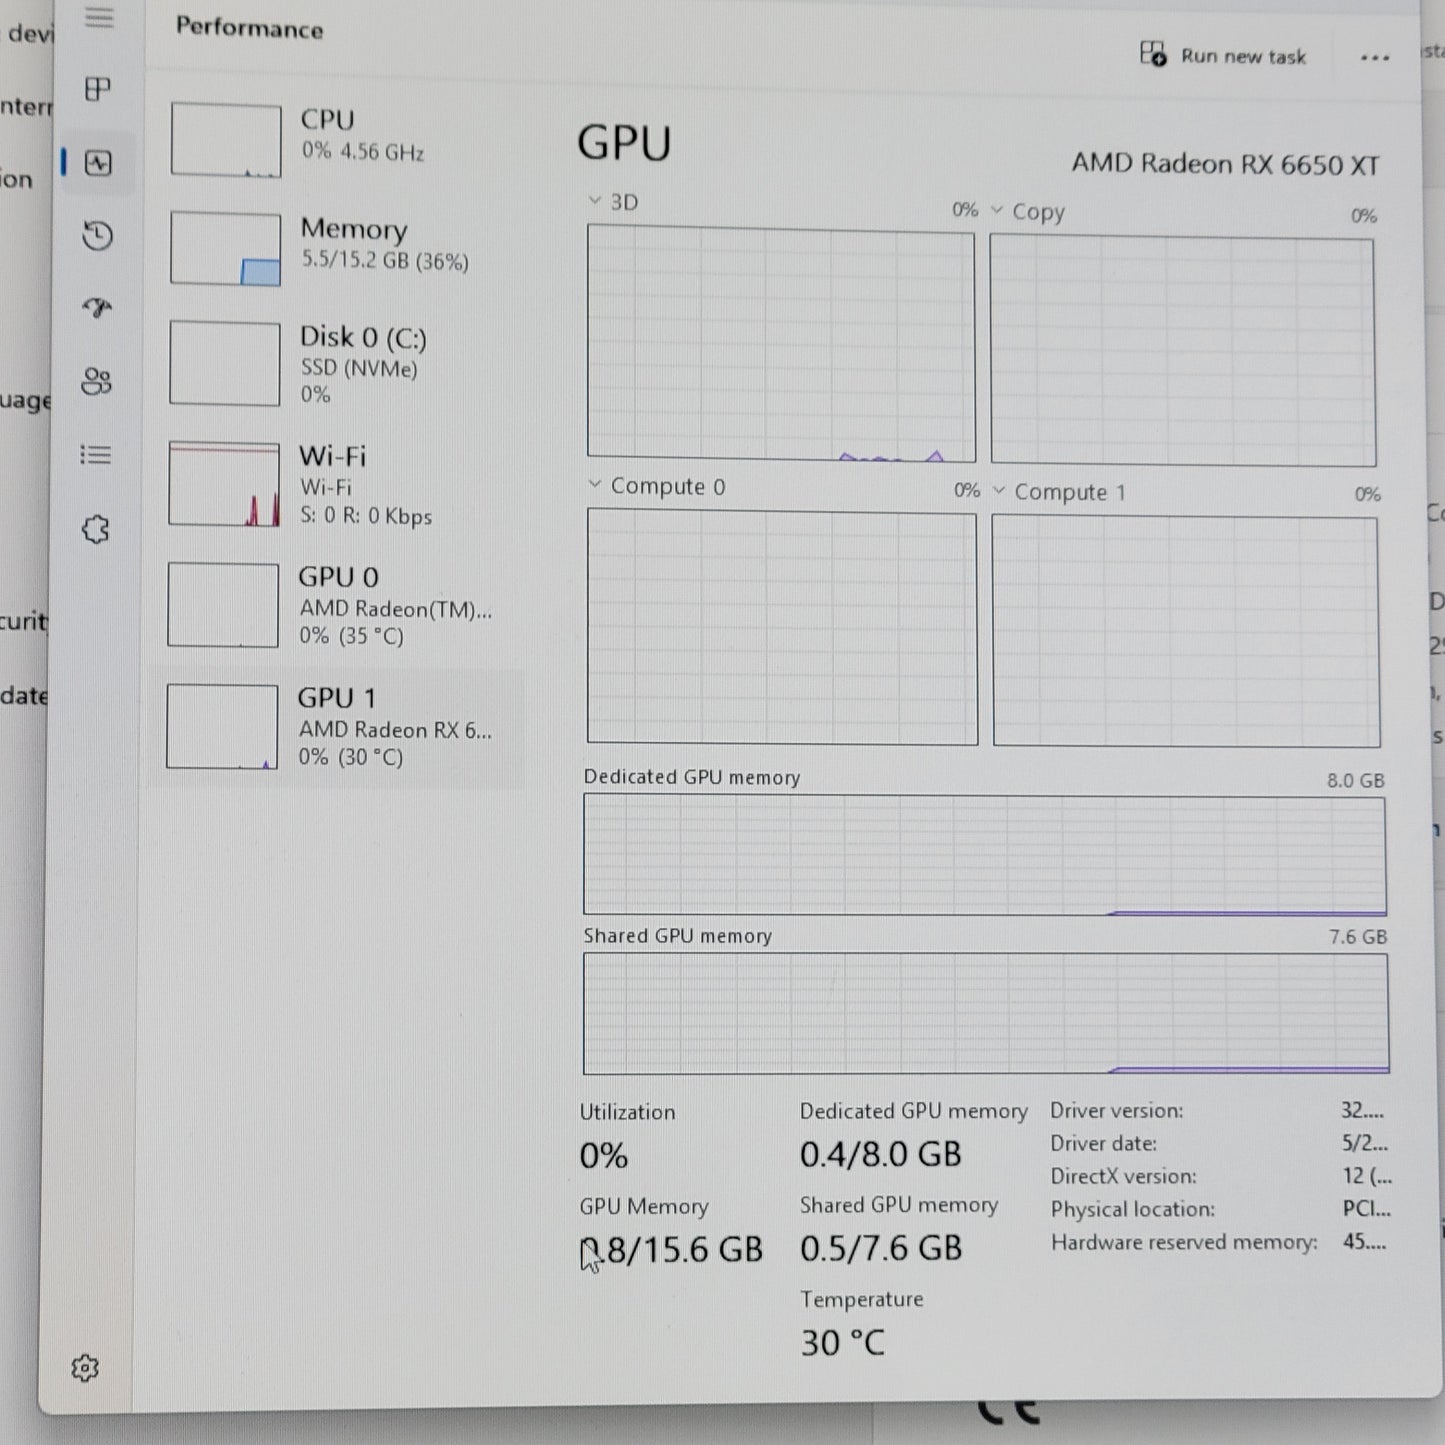Click the 30 °C temperature value
Viewport: 1445px width, 1445px height.
coord(843,1343)
